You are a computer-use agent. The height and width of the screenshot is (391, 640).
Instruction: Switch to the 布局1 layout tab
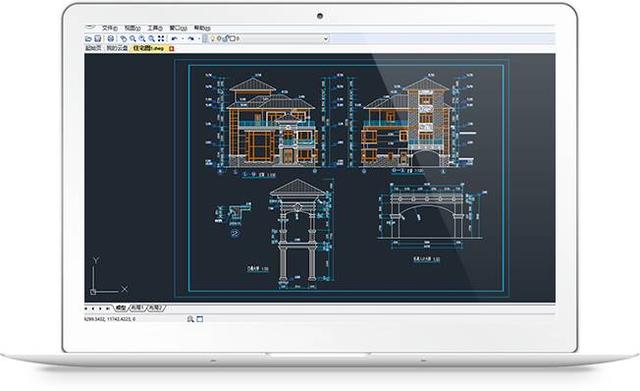pyautogui.click(x=137, y=308)
